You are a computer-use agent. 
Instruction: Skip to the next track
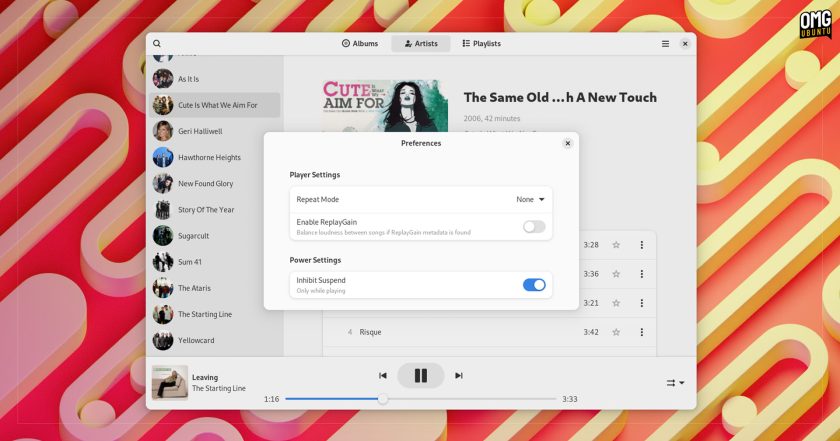pos(459,376)
